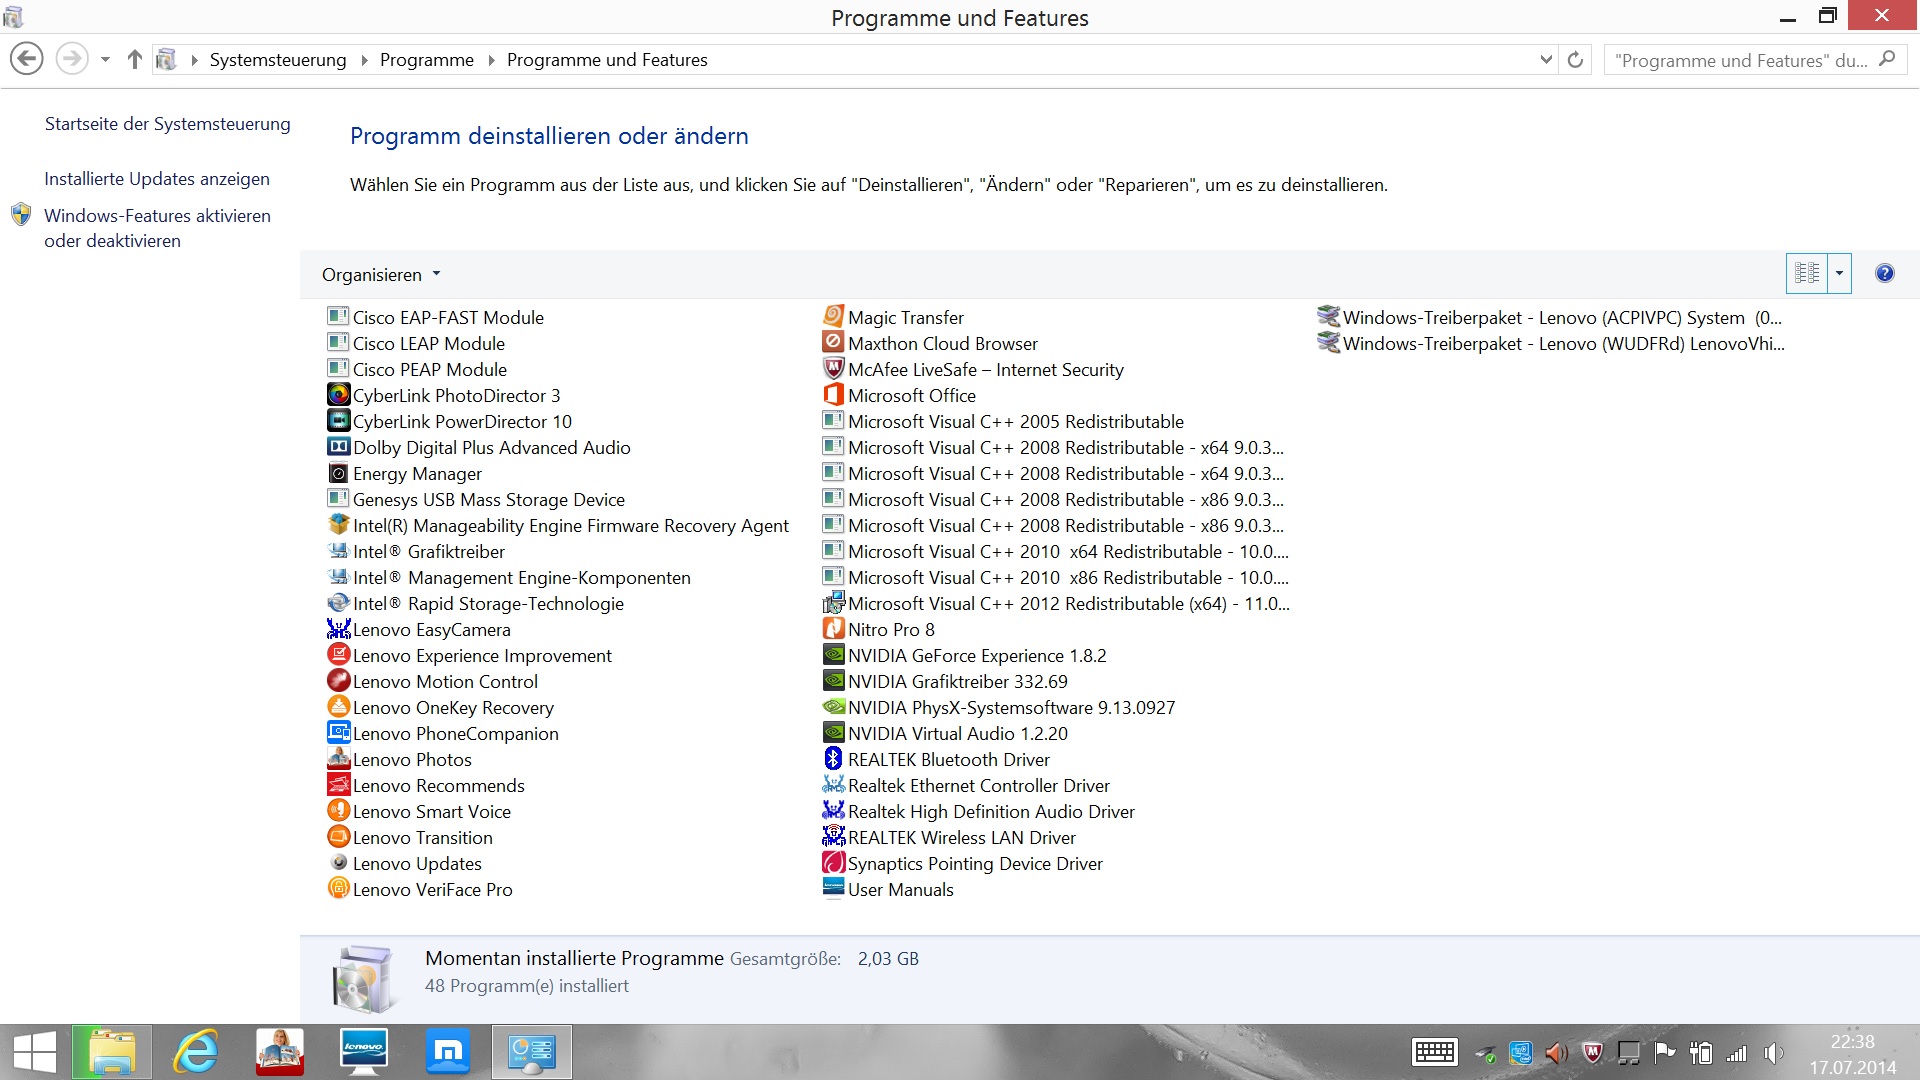Image resolution: width=1920 pixels, height=1080 pixels.
Task: Open the help question mark button
Action: tap(1884, 273)
